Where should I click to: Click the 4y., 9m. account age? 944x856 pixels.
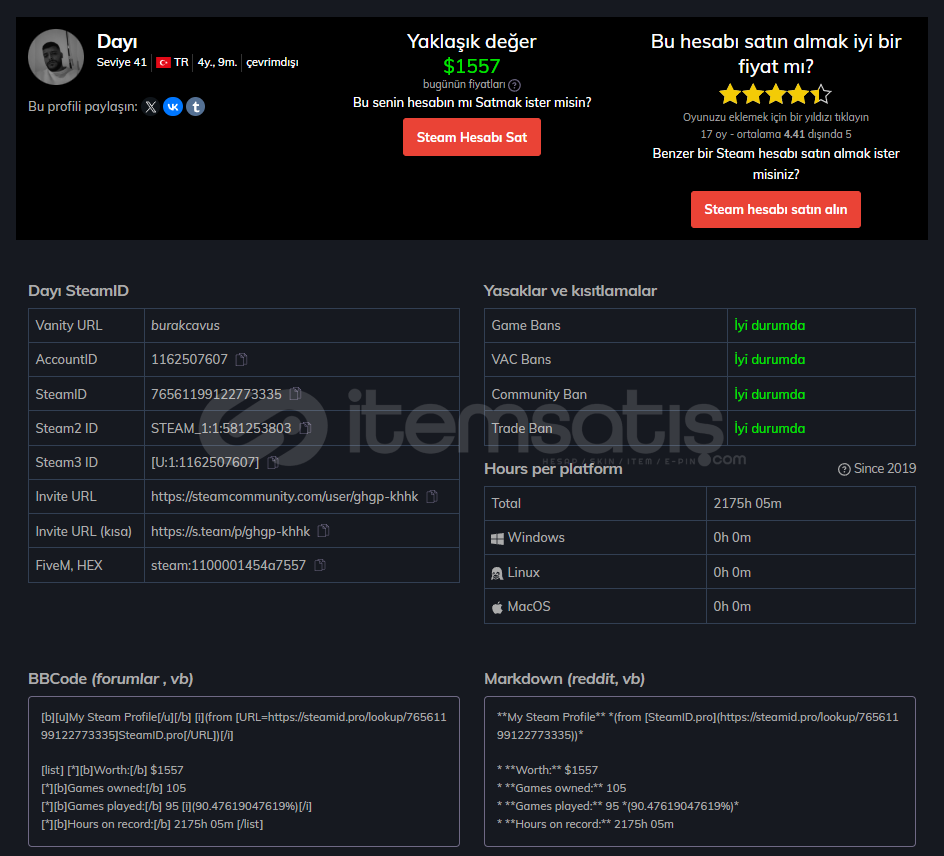pyautogui.click(x=217, y=62)
